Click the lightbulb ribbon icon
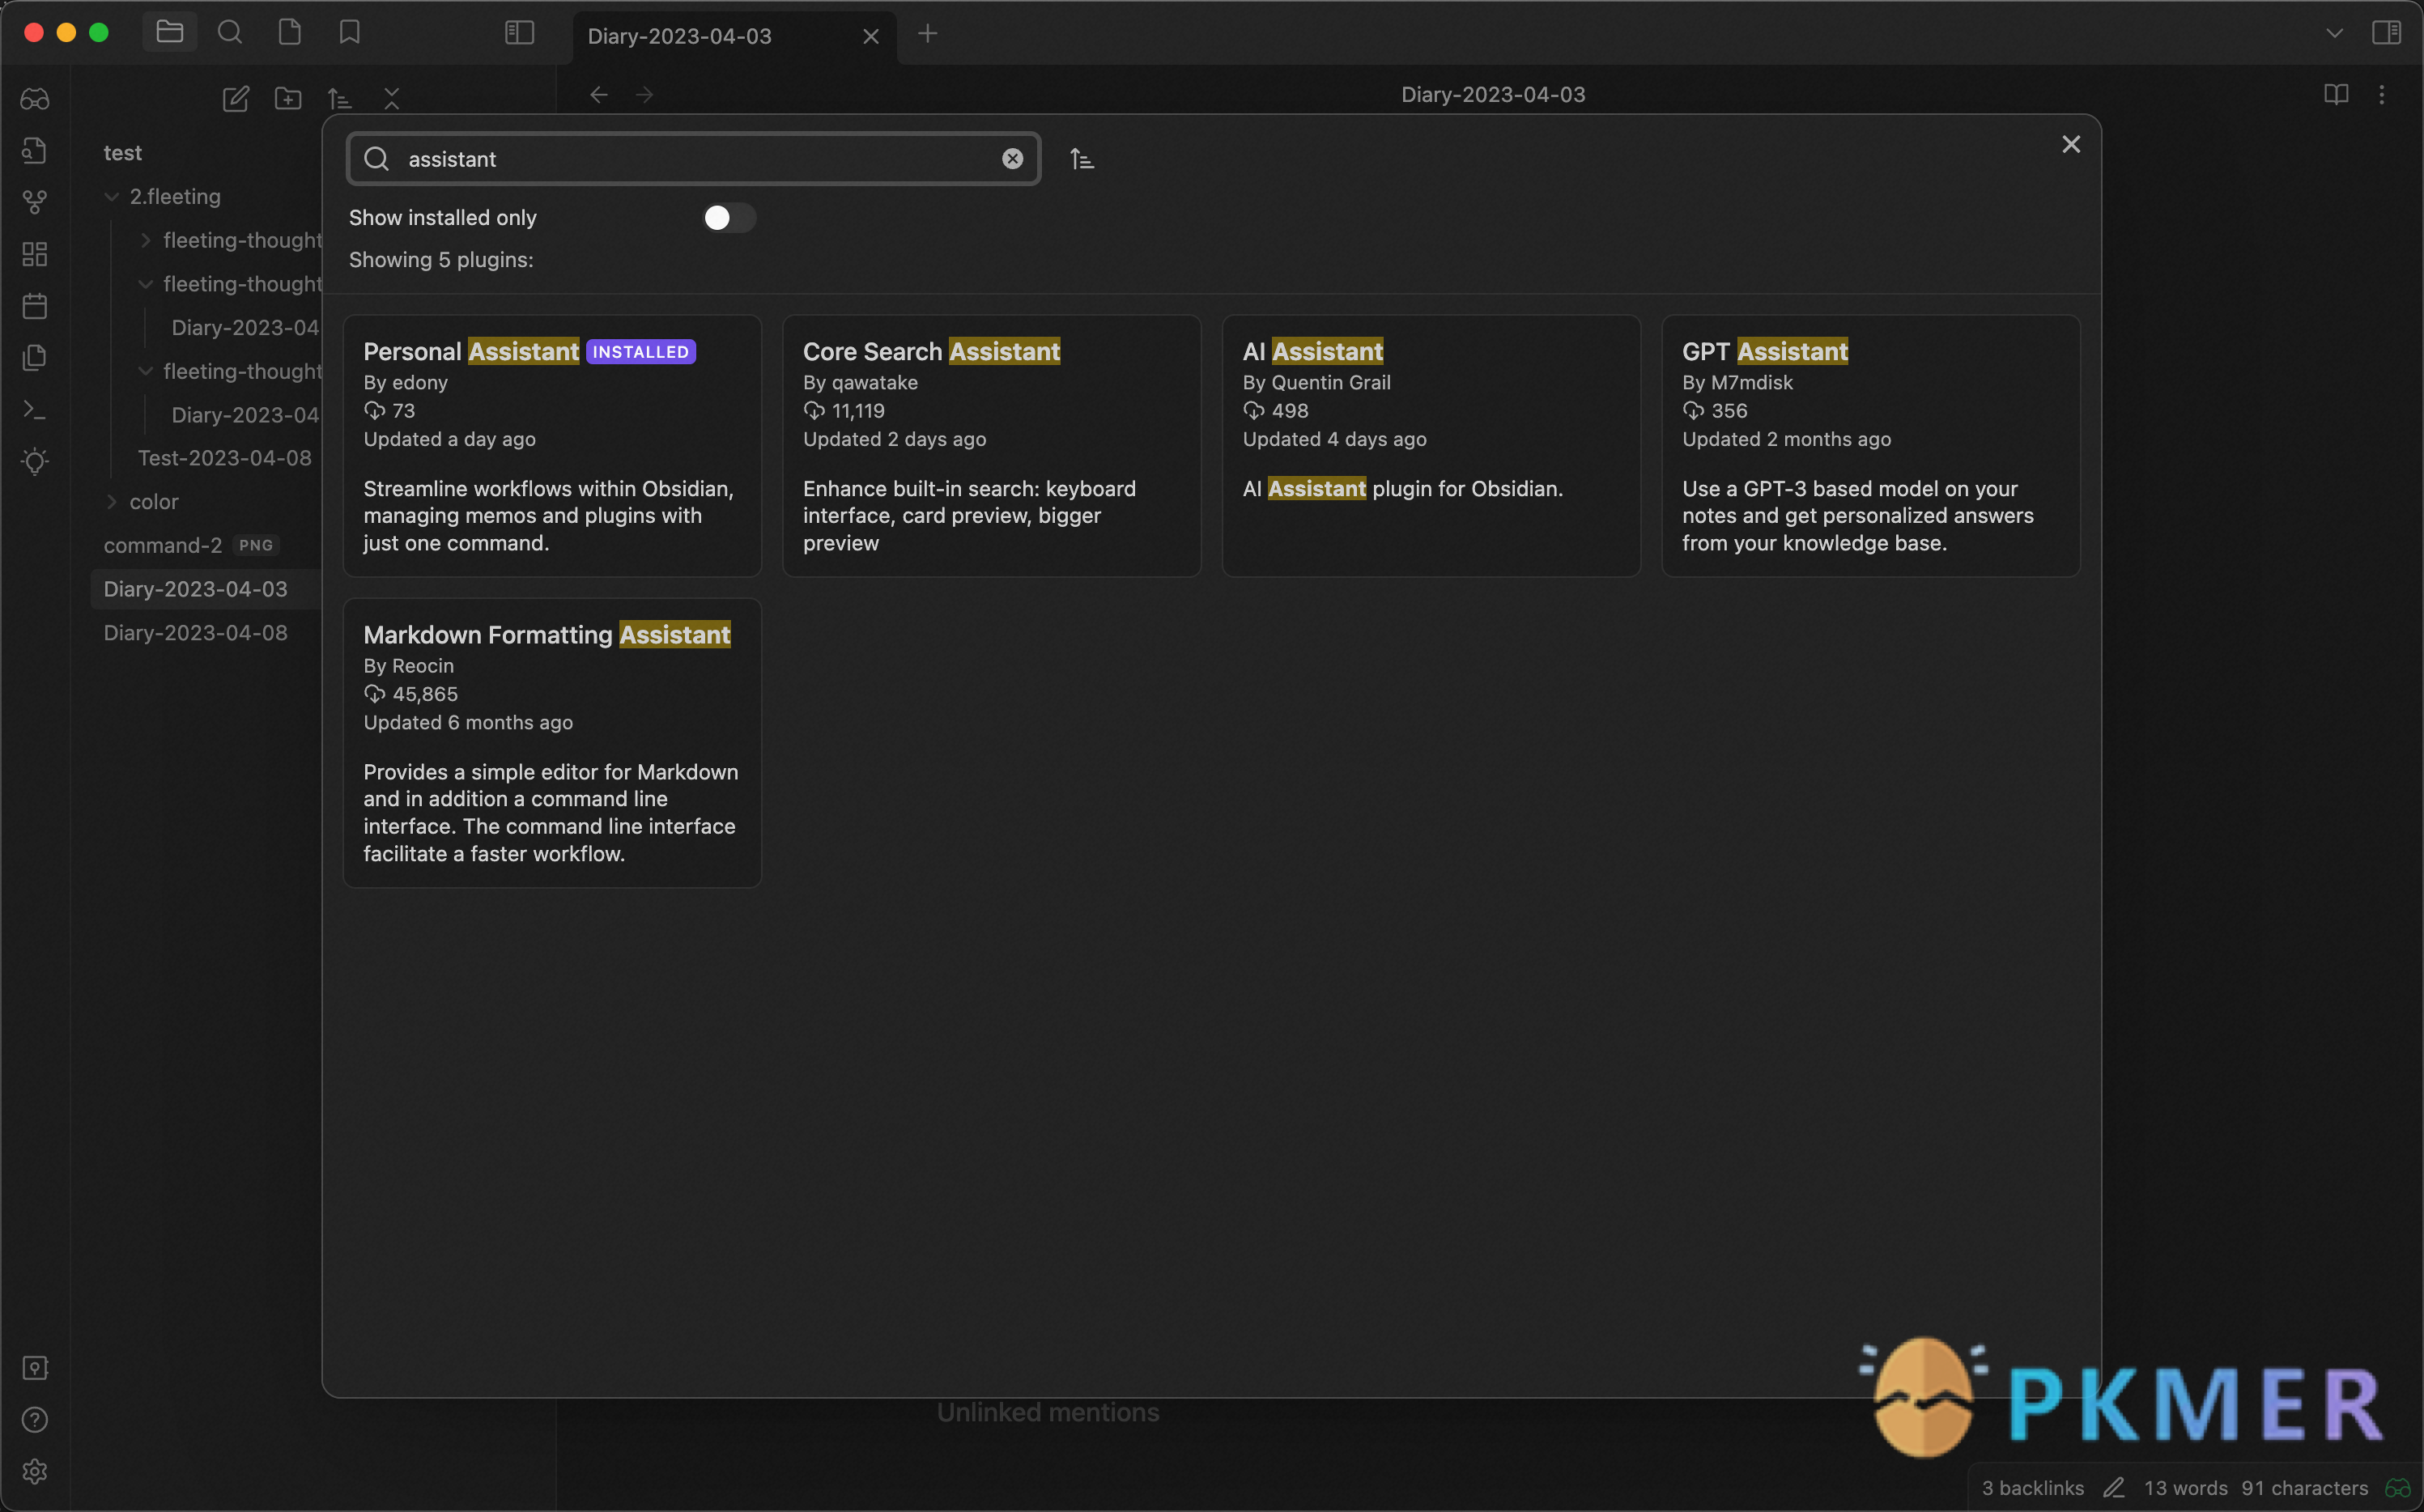Image resolution: width=2424 pixels, height=1512 pixels. point(35,461)
